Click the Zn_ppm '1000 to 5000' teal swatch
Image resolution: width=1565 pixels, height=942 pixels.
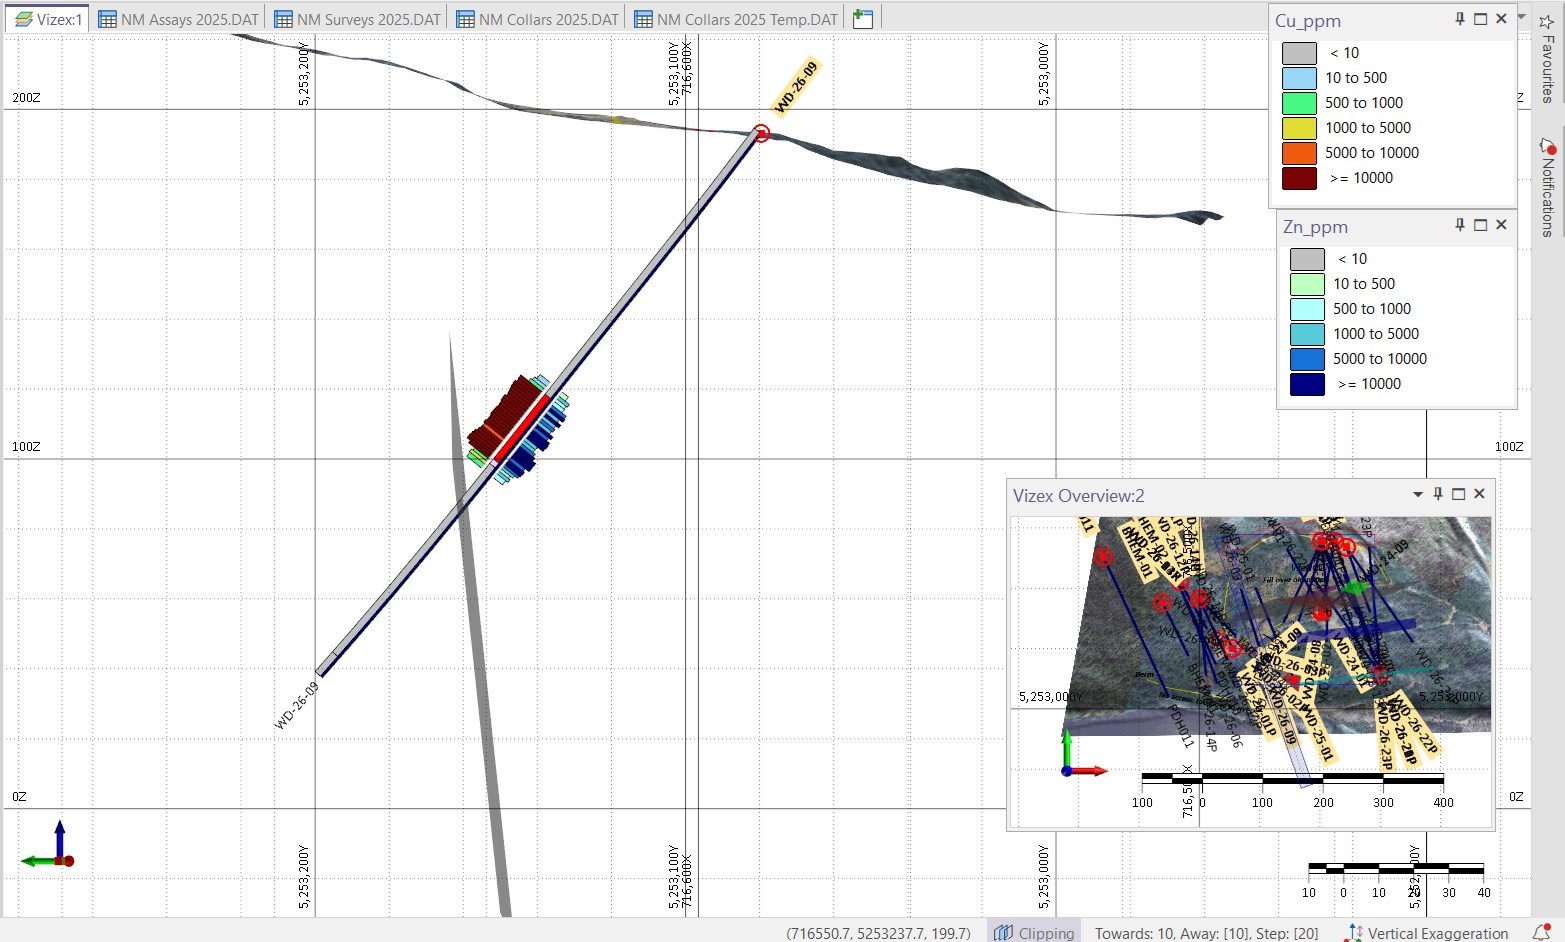coord(1307,334)
